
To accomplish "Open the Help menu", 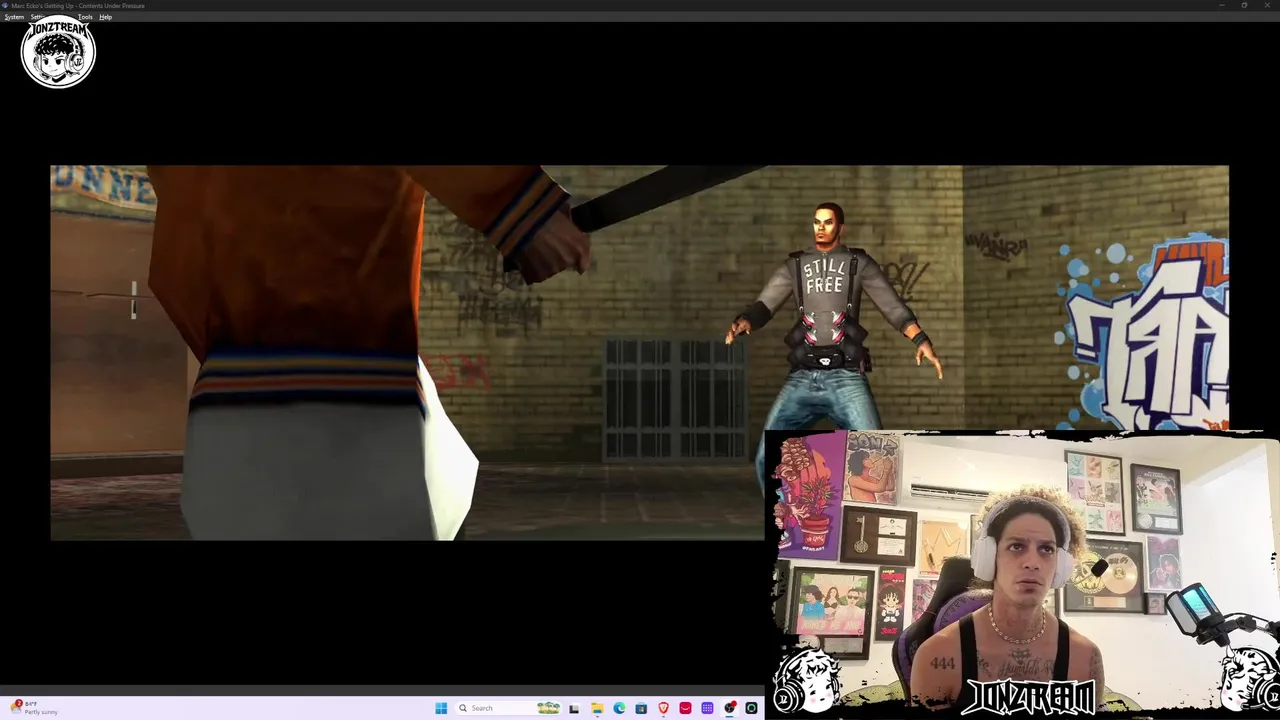I will [105, 17].
